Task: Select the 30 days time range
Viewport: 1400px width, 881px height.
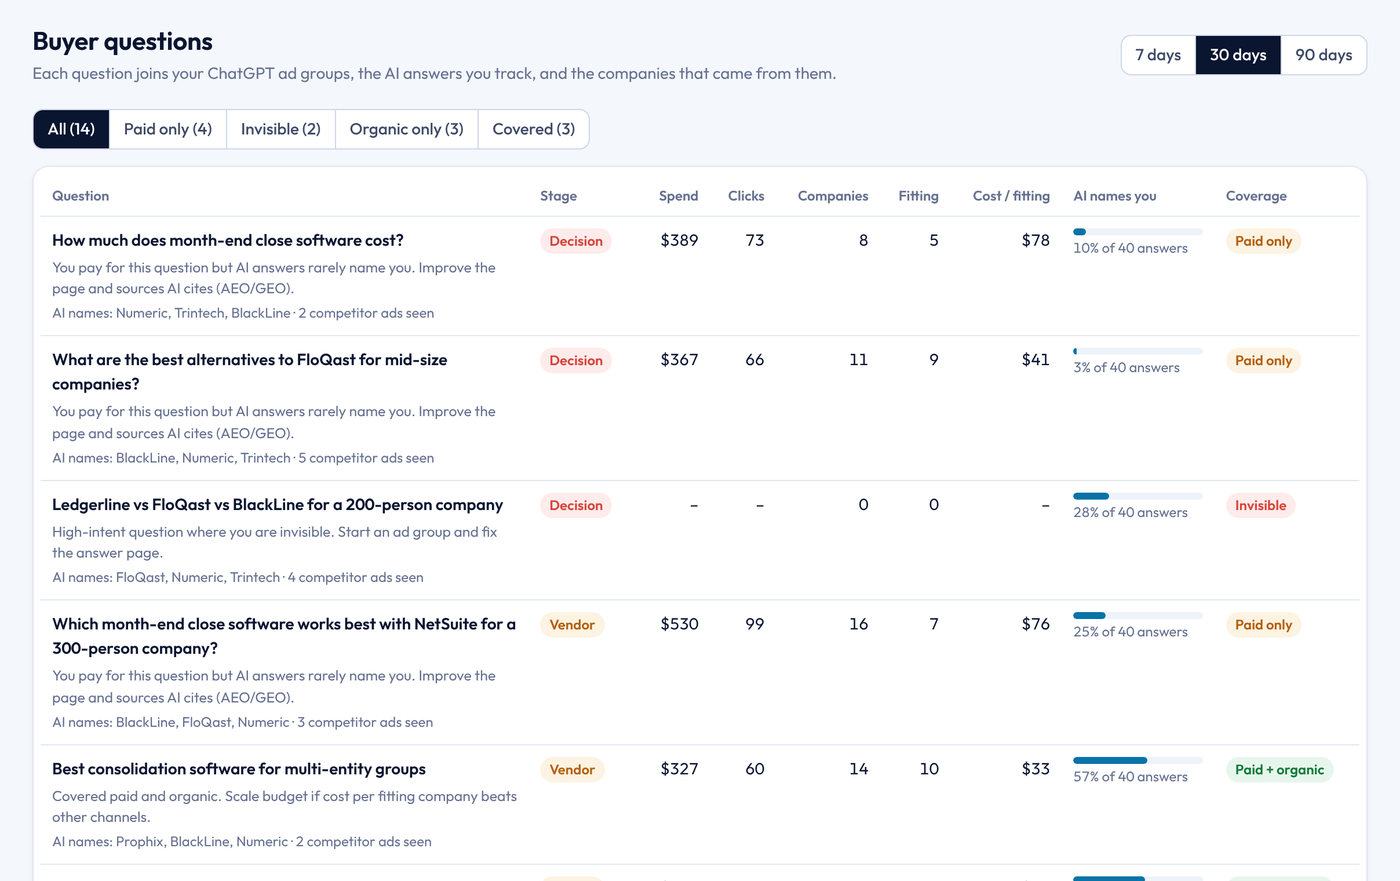Action: pyautogui.click(x=1238, y=55)
